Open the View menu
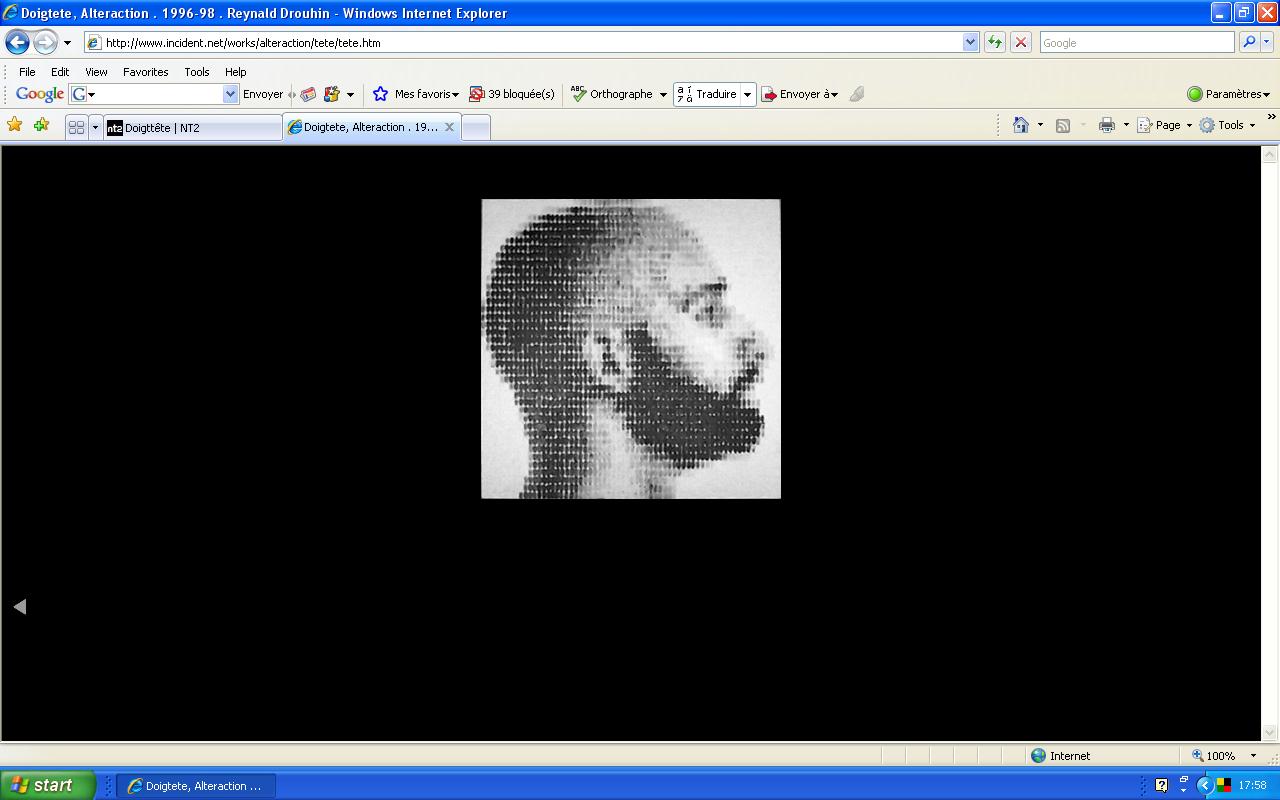Screen dimensions: 1280x800 pos(96,72)
